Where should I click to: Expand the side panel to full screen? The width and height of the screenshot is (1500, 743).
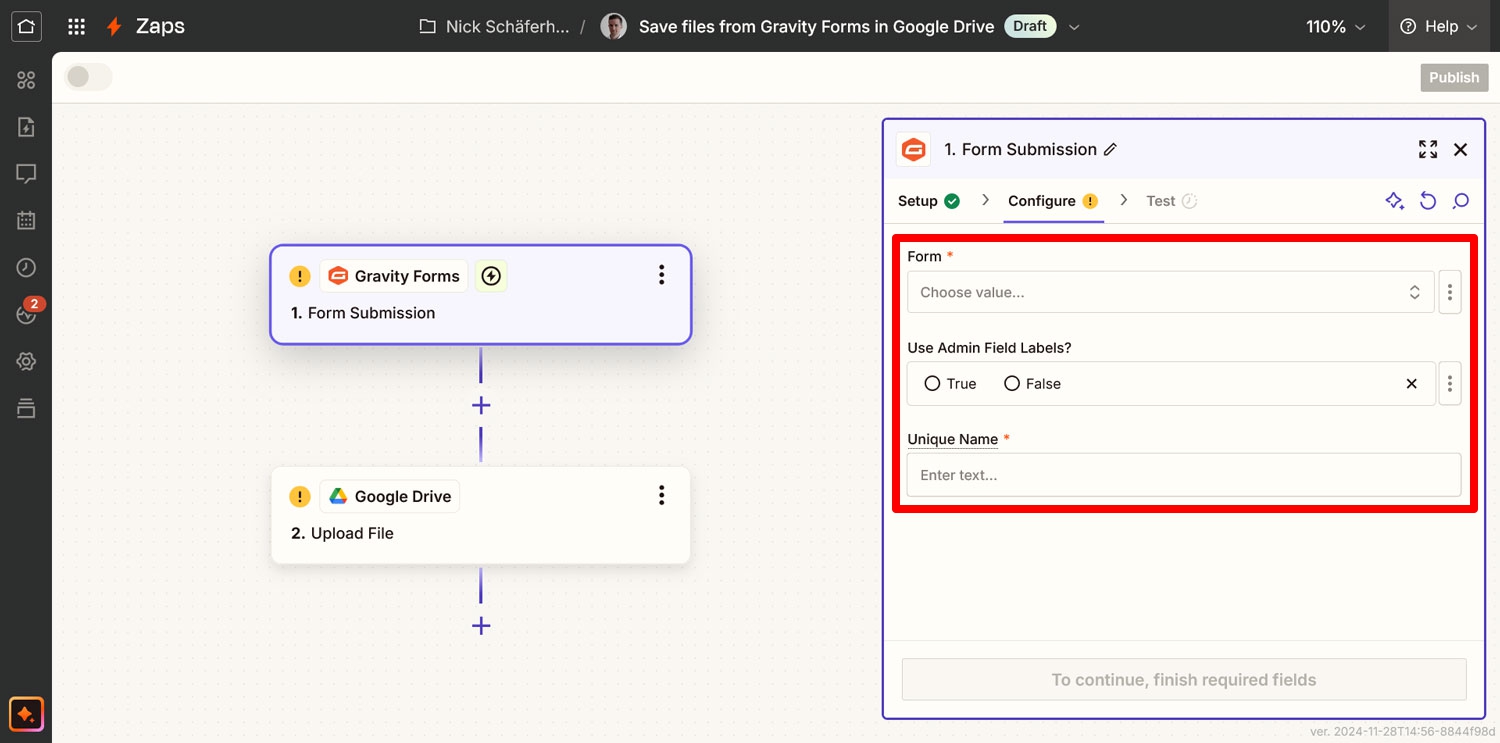tap(1428, 150)
